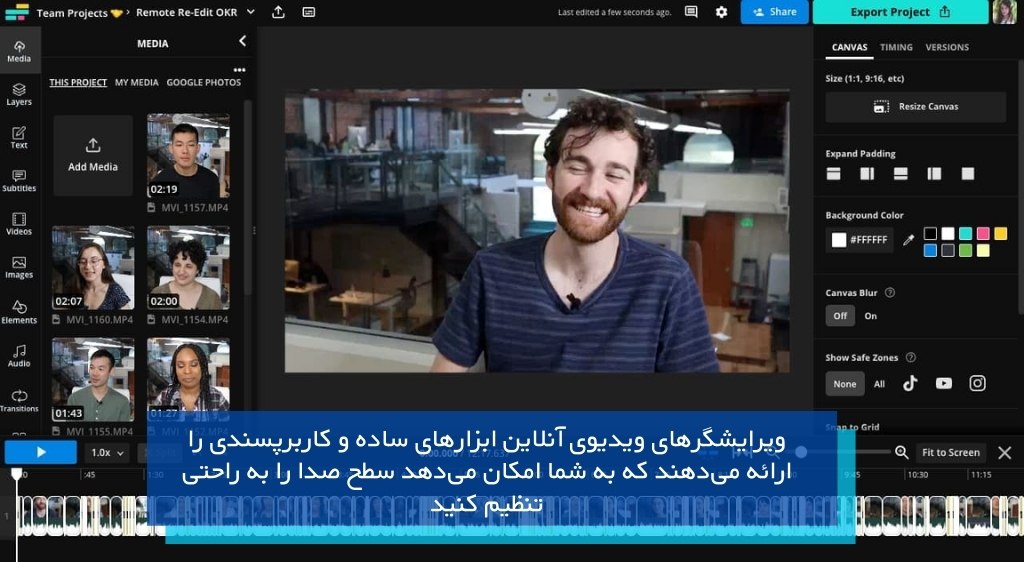Click the timeline zoom slider handle

coord(801,452)
